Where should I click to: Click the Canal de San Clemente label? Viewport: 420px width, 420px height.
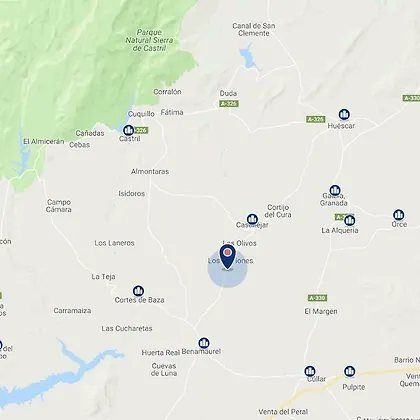click(x=254, y=30)
